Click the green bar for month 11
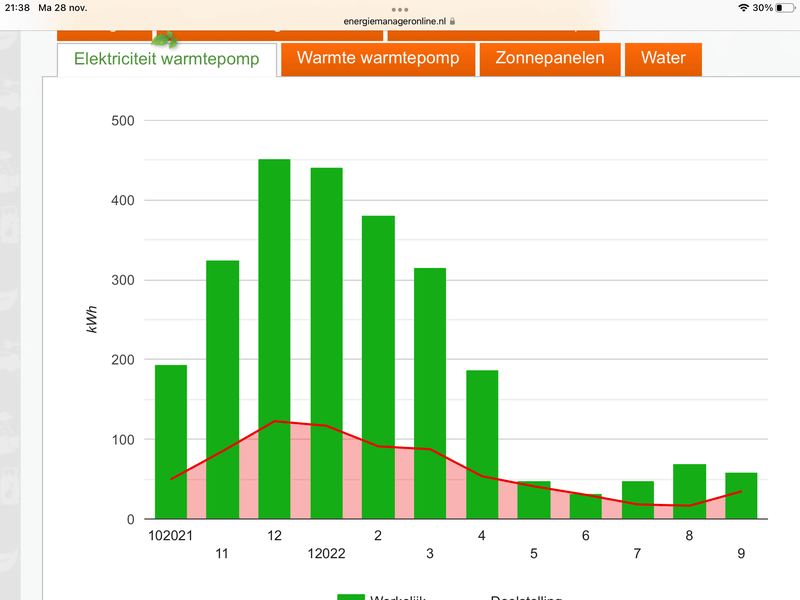 [x=222, y=390]
